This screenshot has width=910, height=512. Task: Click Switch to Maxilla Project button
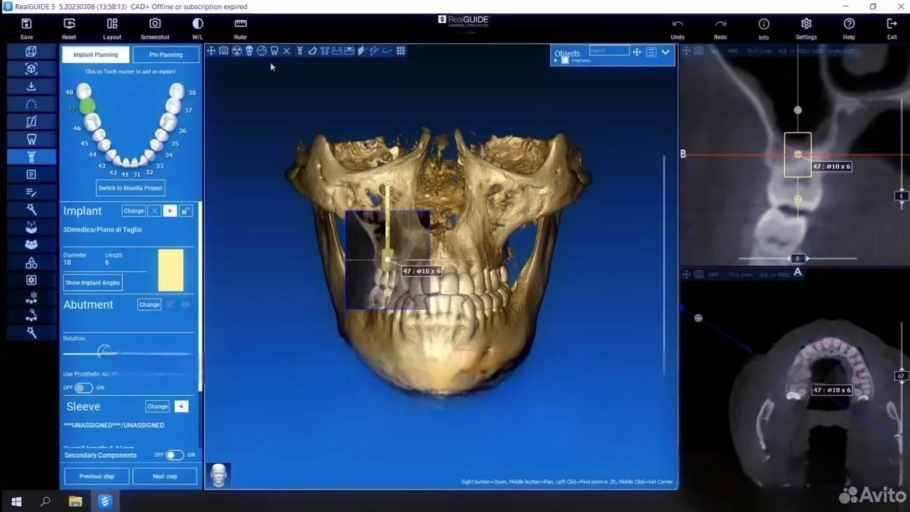tap(131, 188)
